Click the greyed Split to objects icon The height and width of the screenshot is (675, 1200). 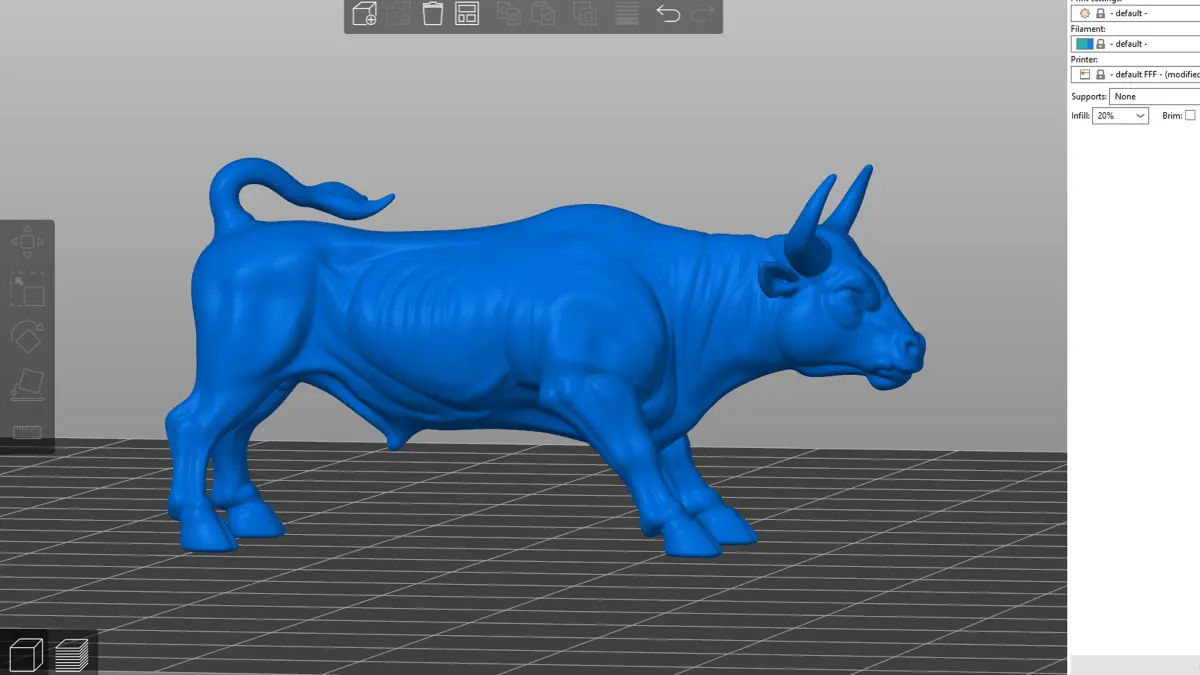point(585,14)
